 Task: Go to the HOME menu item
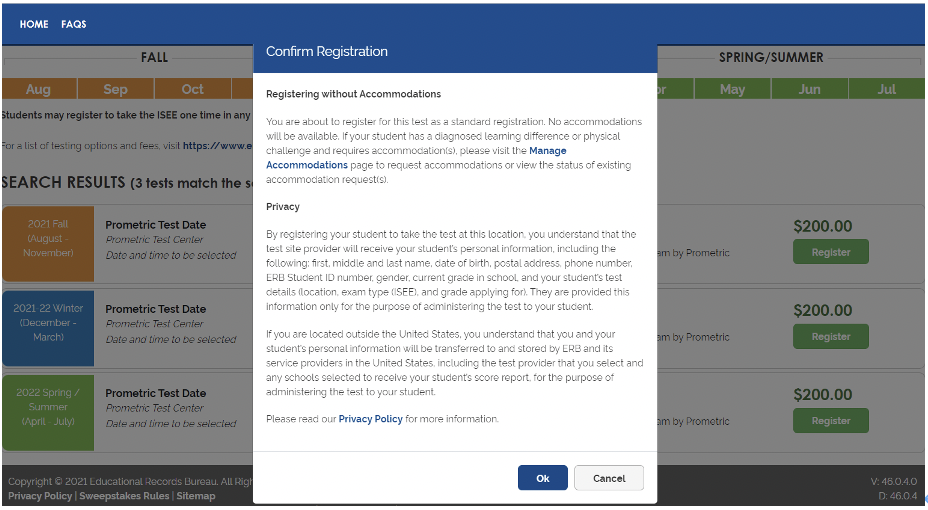34,24
